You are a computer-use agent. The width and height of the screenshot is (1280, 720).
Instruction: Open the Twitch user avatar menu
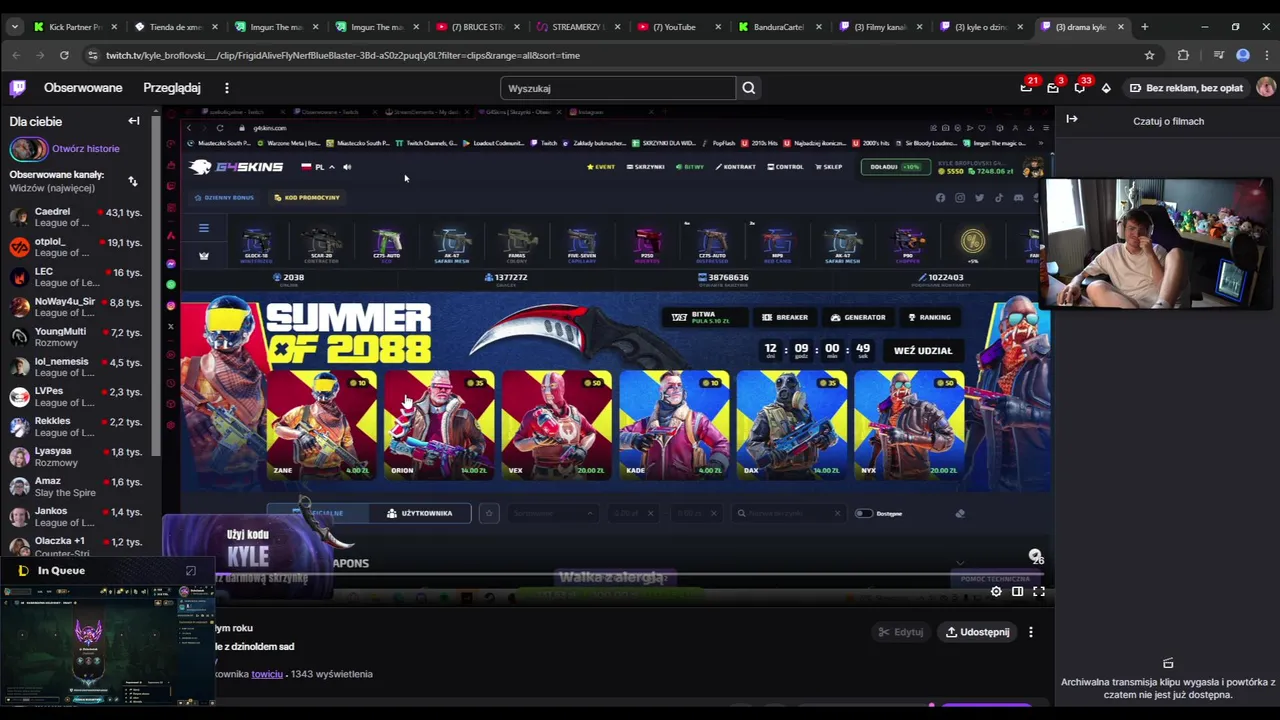[1265, 88]
